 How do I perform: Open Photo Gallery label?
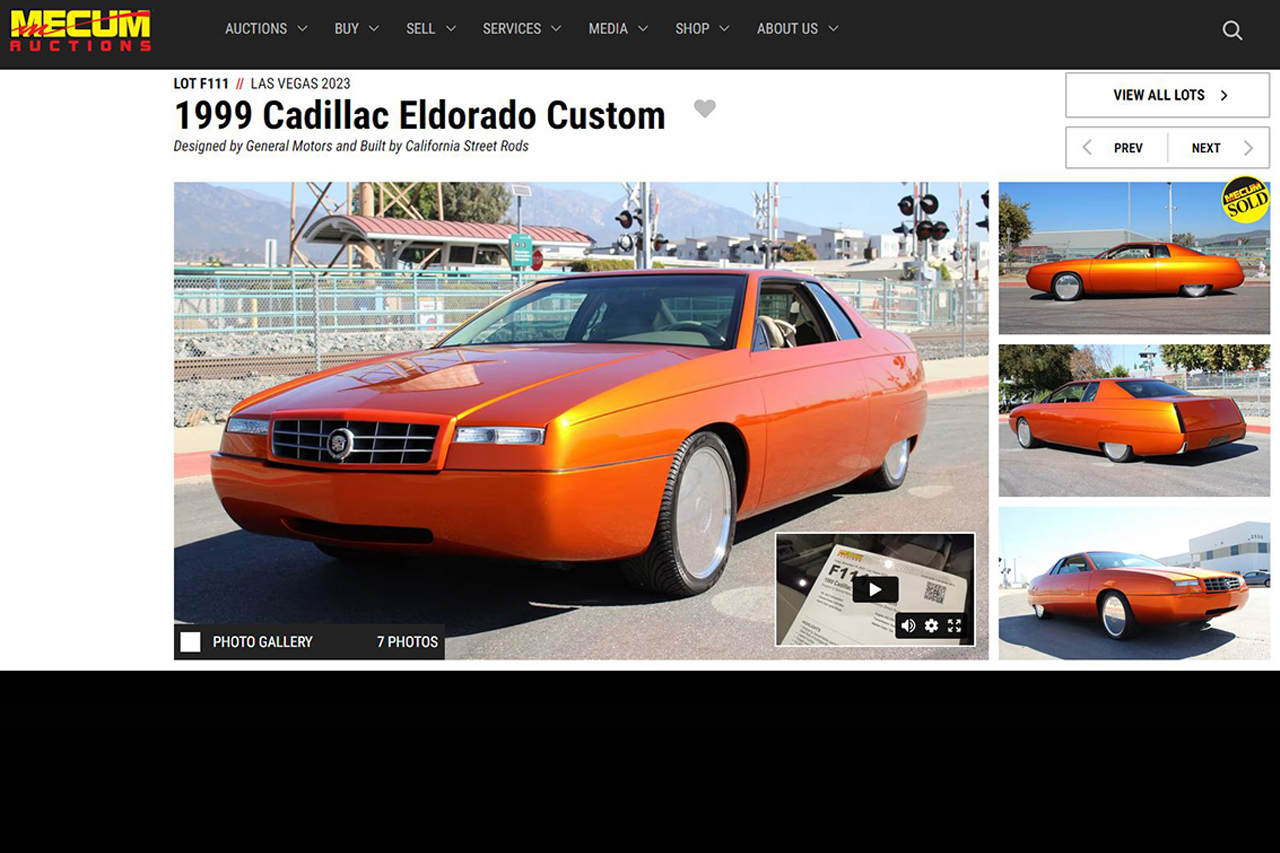click(262, 642)
